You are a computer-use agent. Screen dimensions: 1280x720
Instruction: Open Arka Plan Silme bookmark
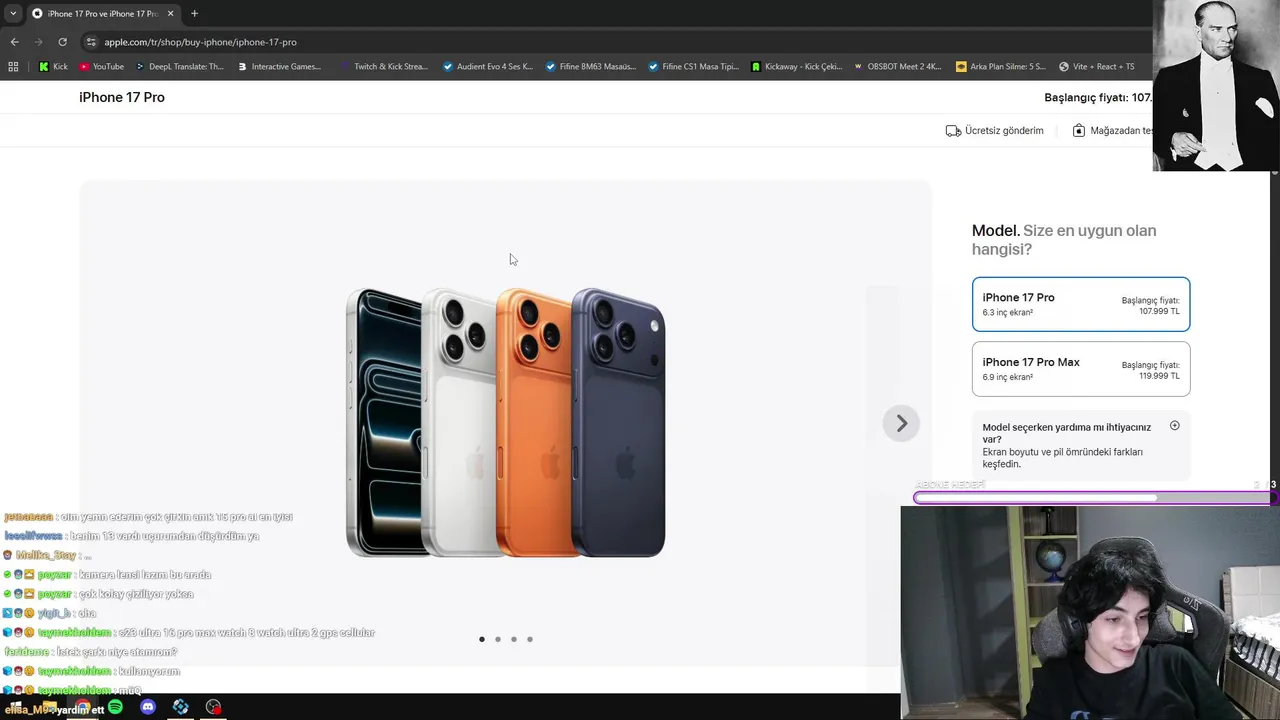coord(1000,67)
